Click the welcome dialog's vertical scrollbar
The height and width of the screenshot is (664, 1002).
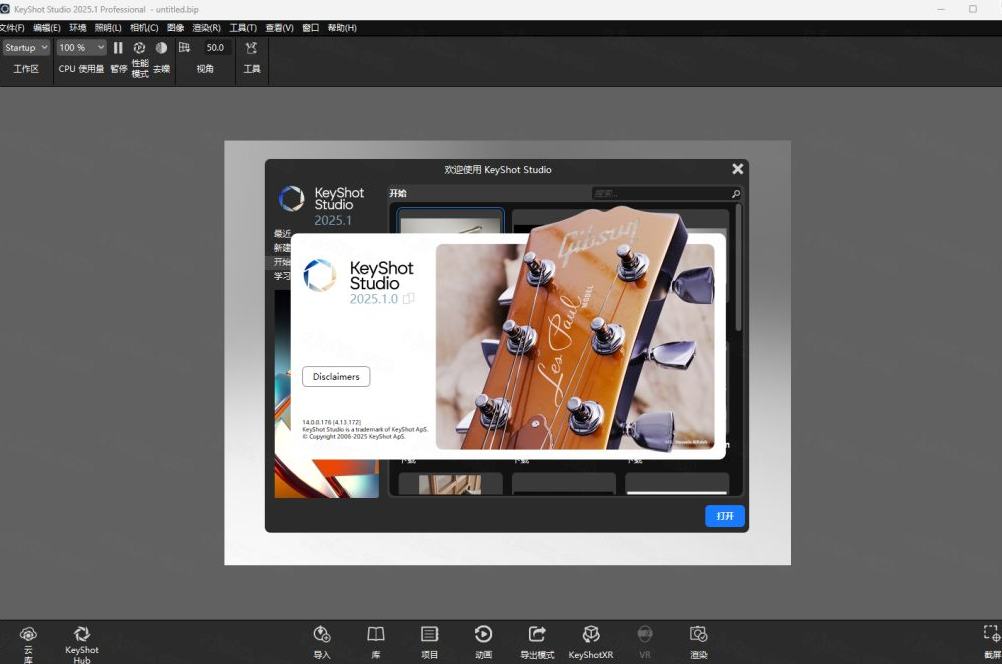pyautogui.click(x=738, y=267)
